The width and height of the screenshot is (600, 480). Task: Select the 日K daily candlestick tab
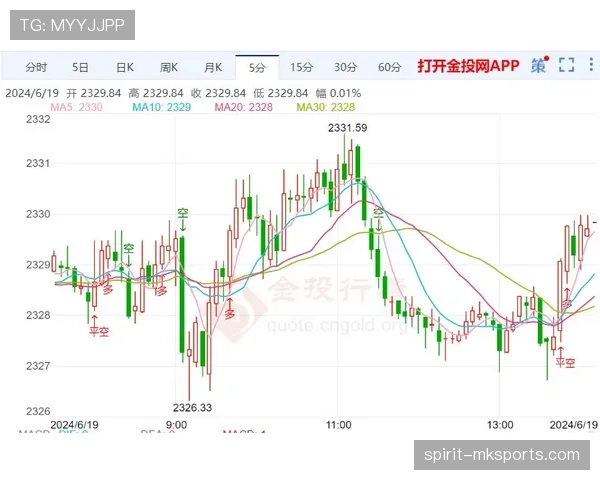124,67
